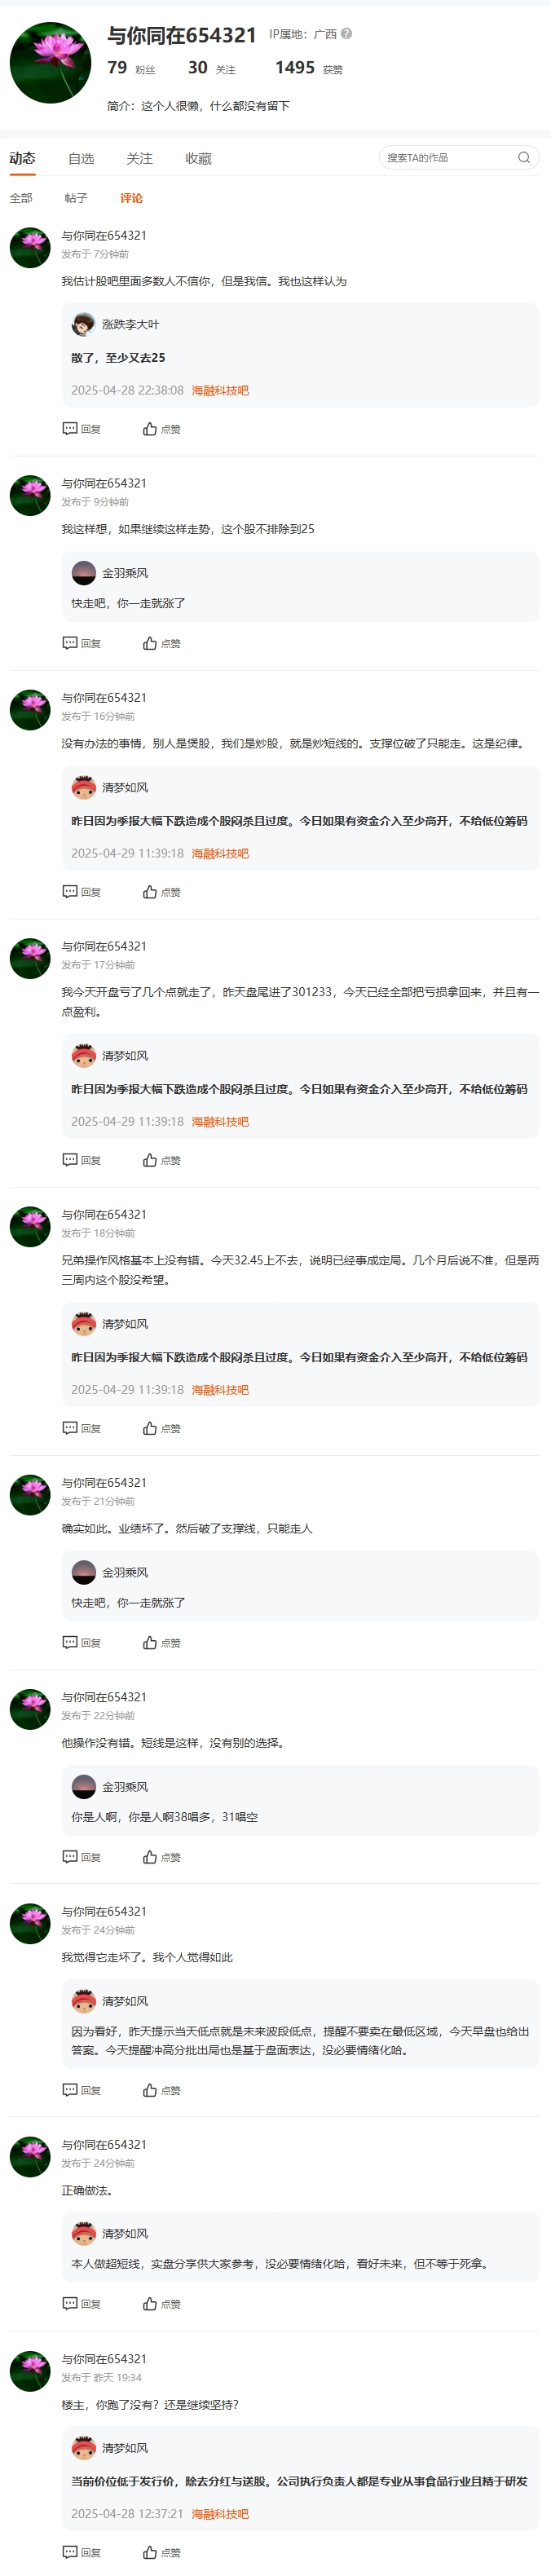The width and height of the screenshot is (551, 2576).
Task: Like the first comment about 涨跌李大叶
Action: pyautogui.click(x=162, y=429)
